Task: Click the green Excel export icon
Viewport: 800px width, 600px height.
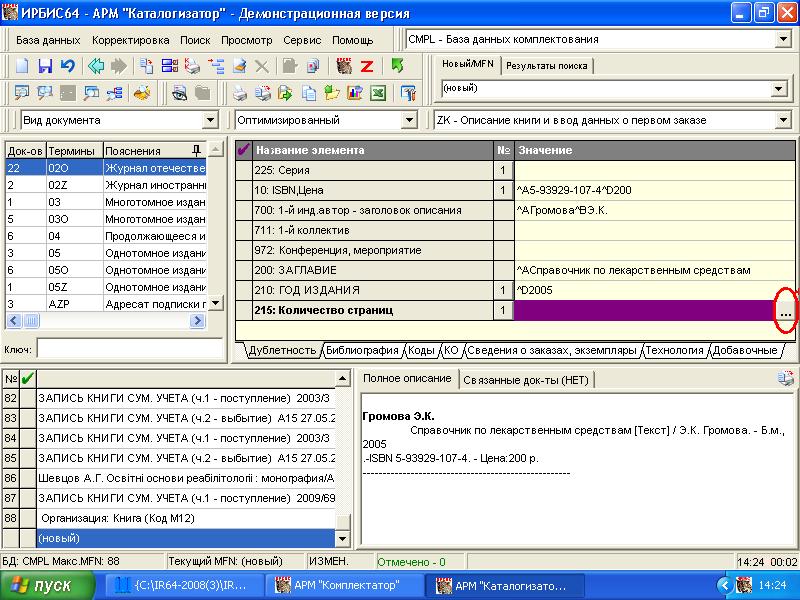Action: [x=378, y=93]
